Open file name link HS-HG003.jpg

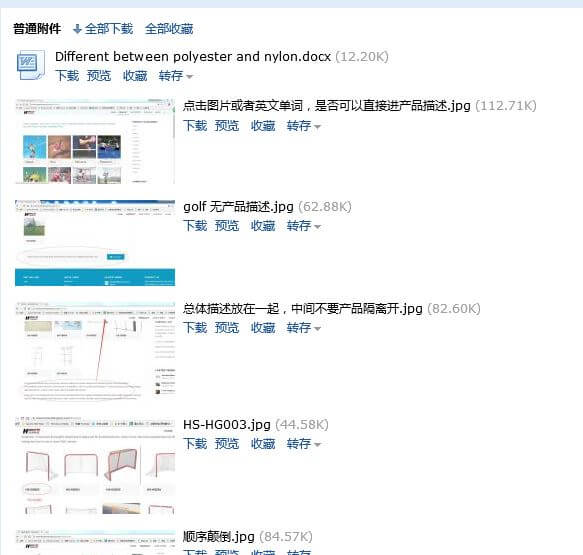click(x=227, y=425)
